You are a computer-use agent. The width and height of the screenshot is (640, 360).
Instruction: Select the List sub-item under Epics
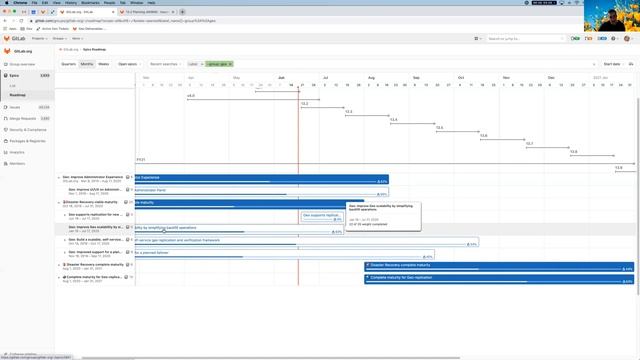pos(12,86)
